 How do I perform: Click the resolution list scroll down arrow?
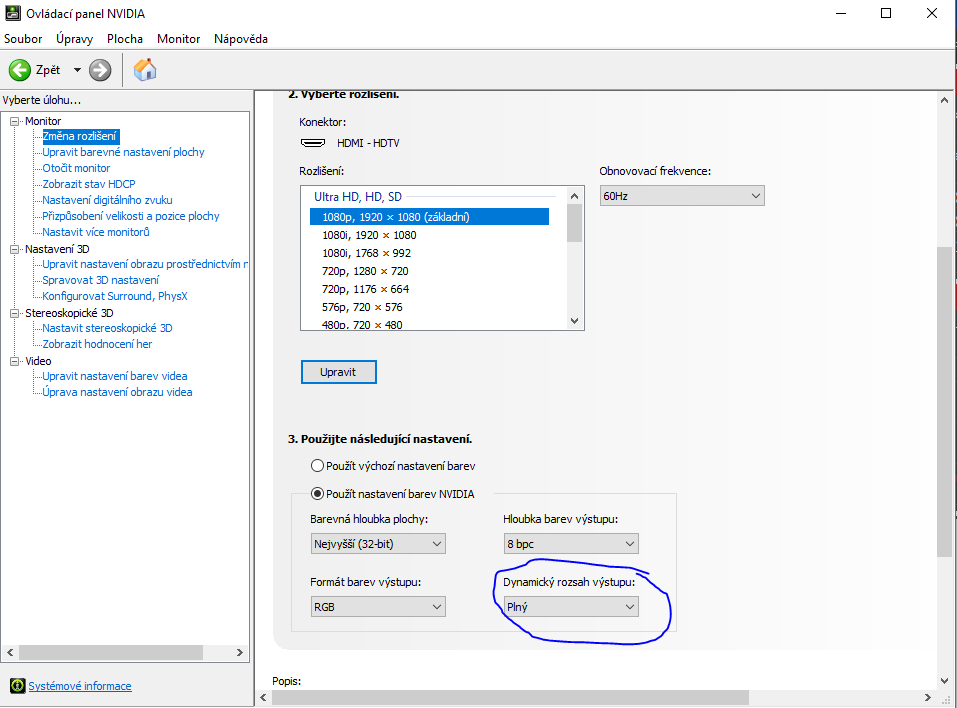click(574, 321)
